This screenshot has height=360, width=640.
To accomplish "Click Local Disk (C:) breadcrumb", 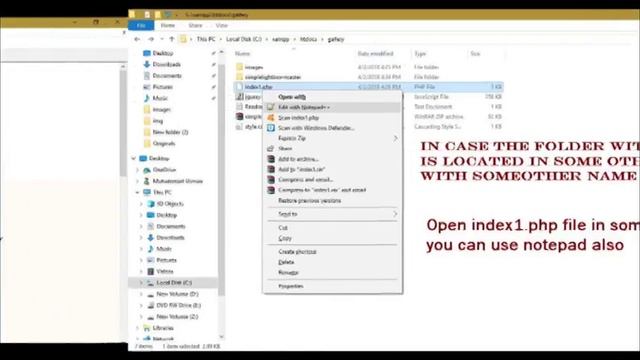I will (x=244, y=39).
